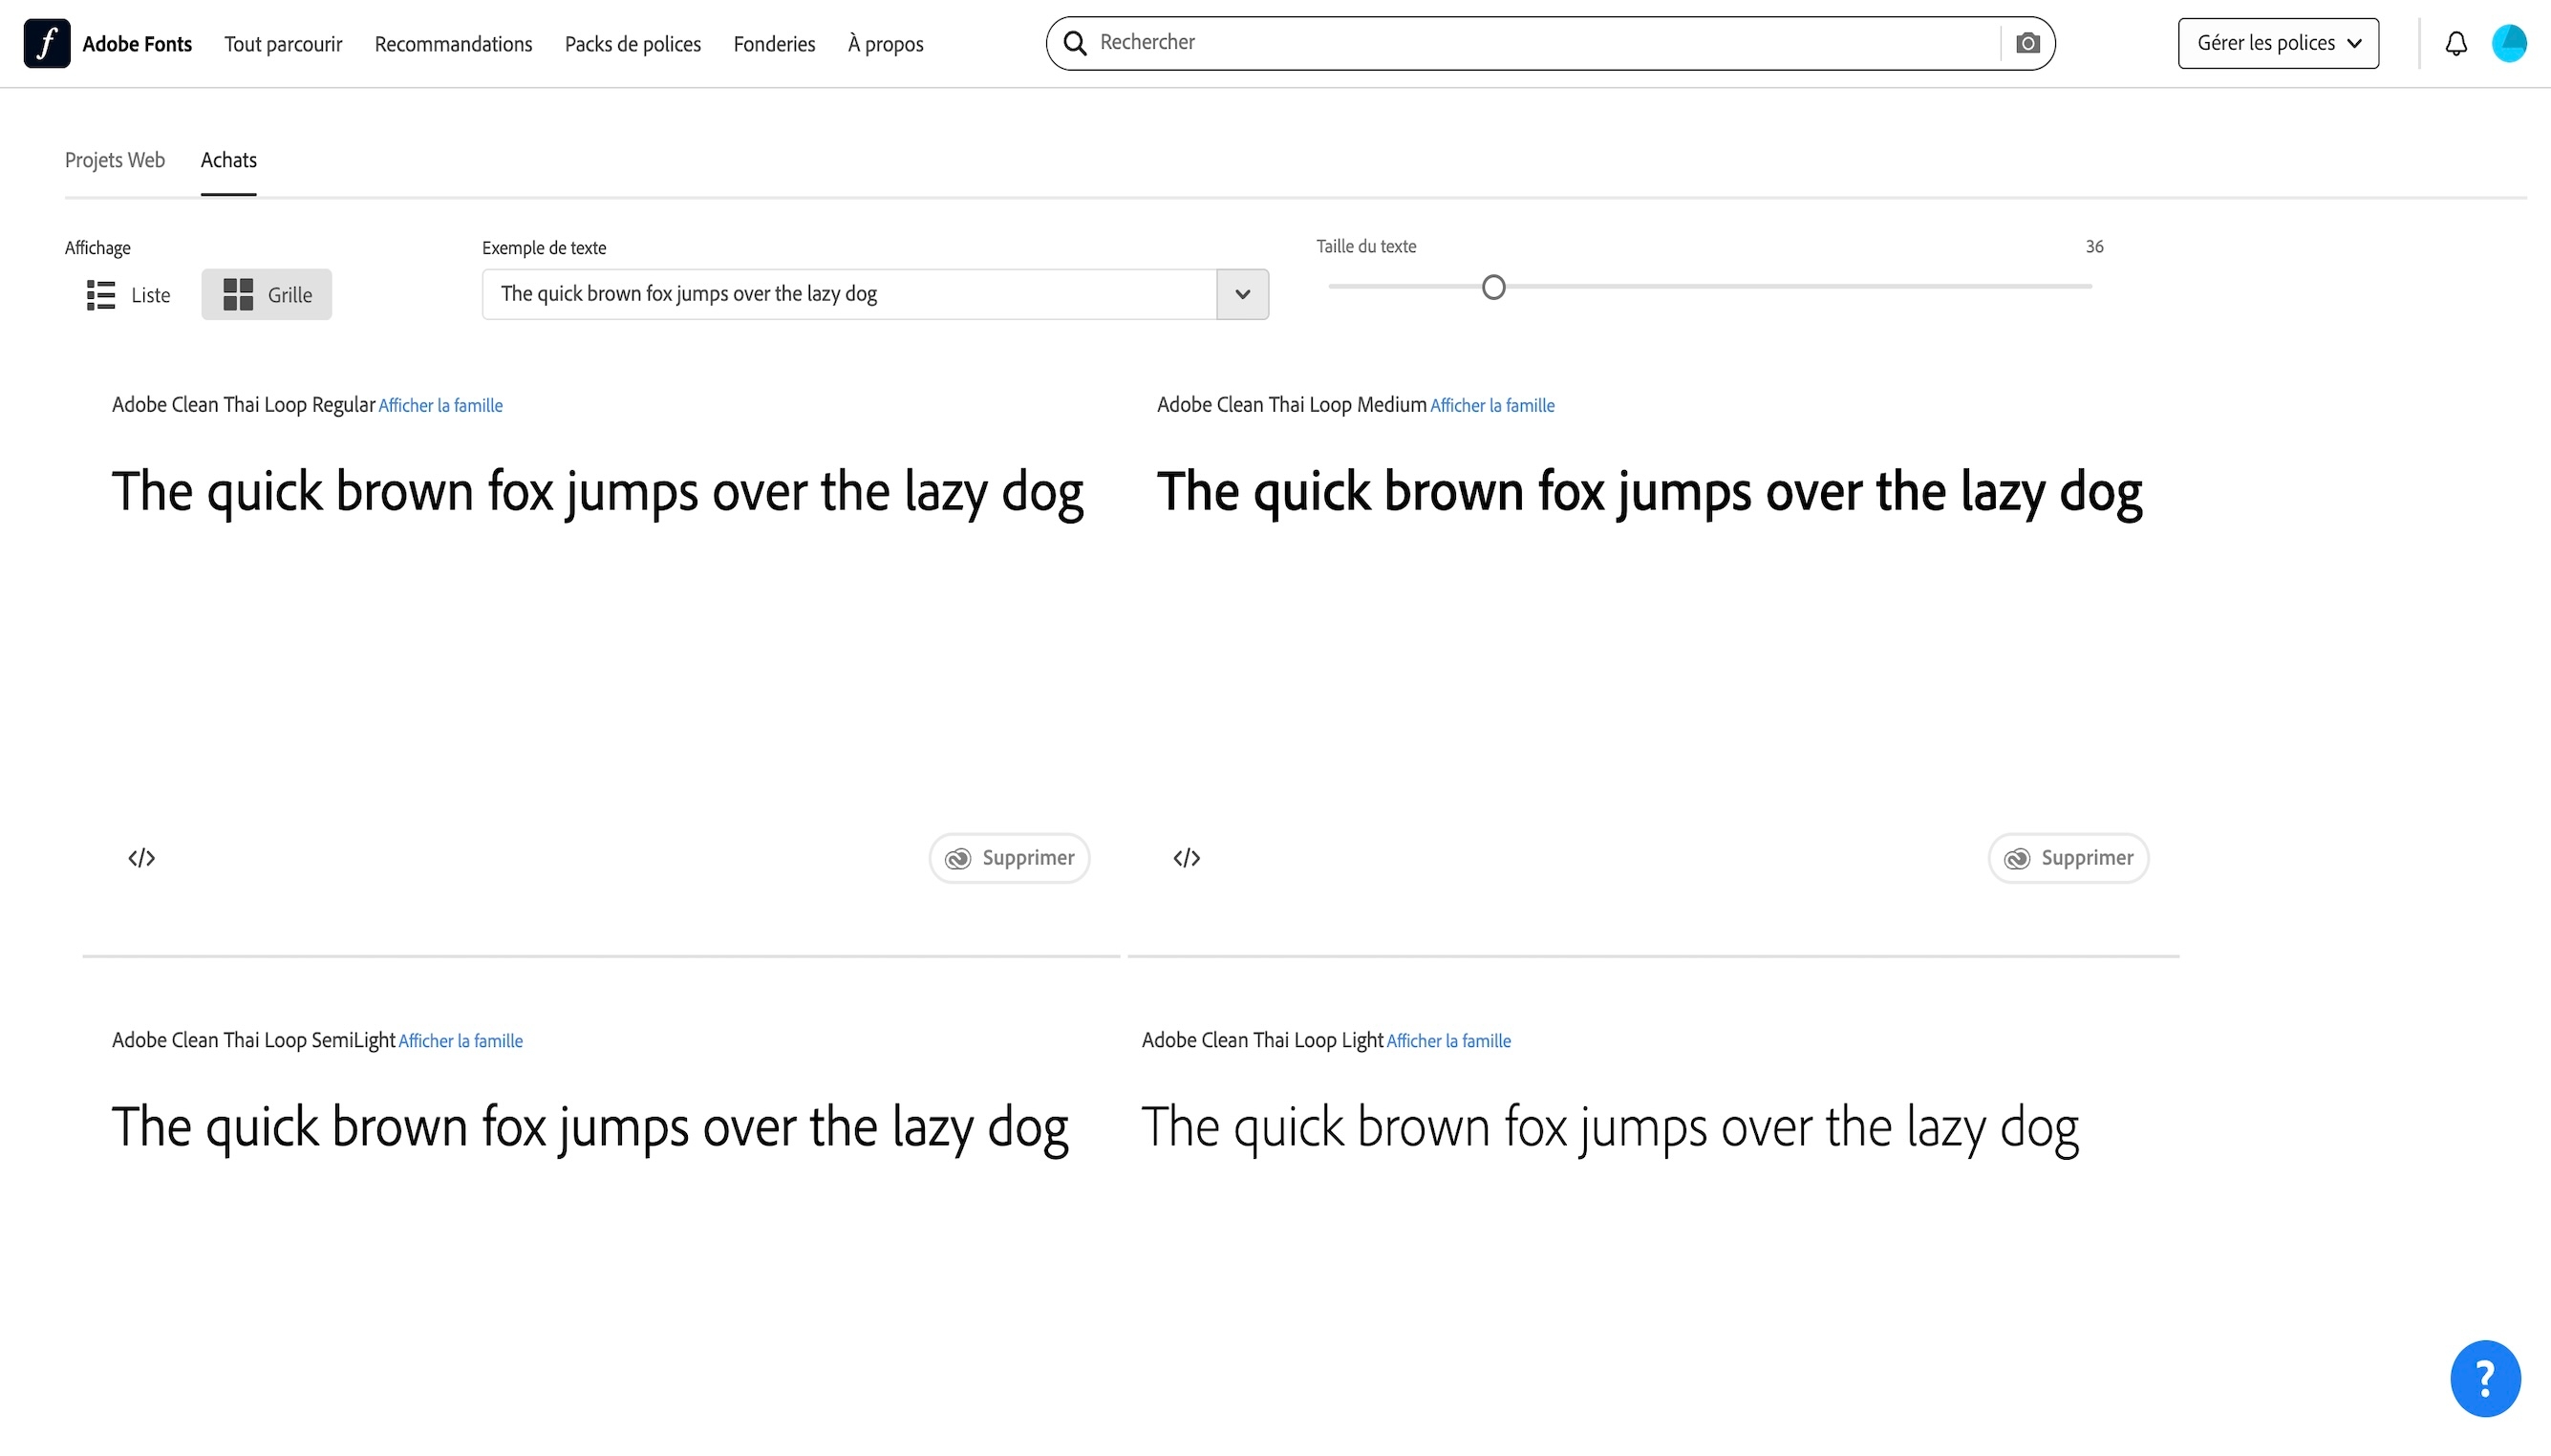This screenshot has height=1456, width=2551.
Task: Open the sample text dropdown arrow
Action: [x=1242, y=294]
